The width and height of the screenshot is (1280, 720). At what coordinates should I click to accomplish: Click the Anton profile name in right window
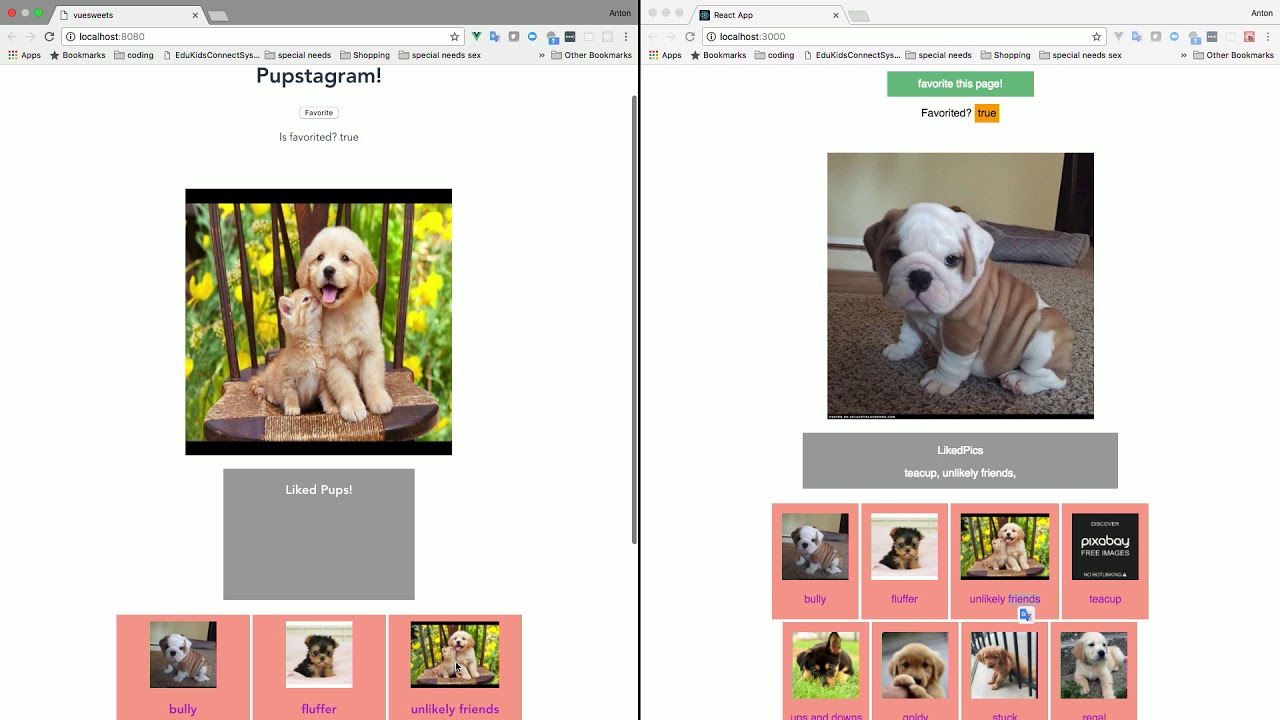(1262, 13)
